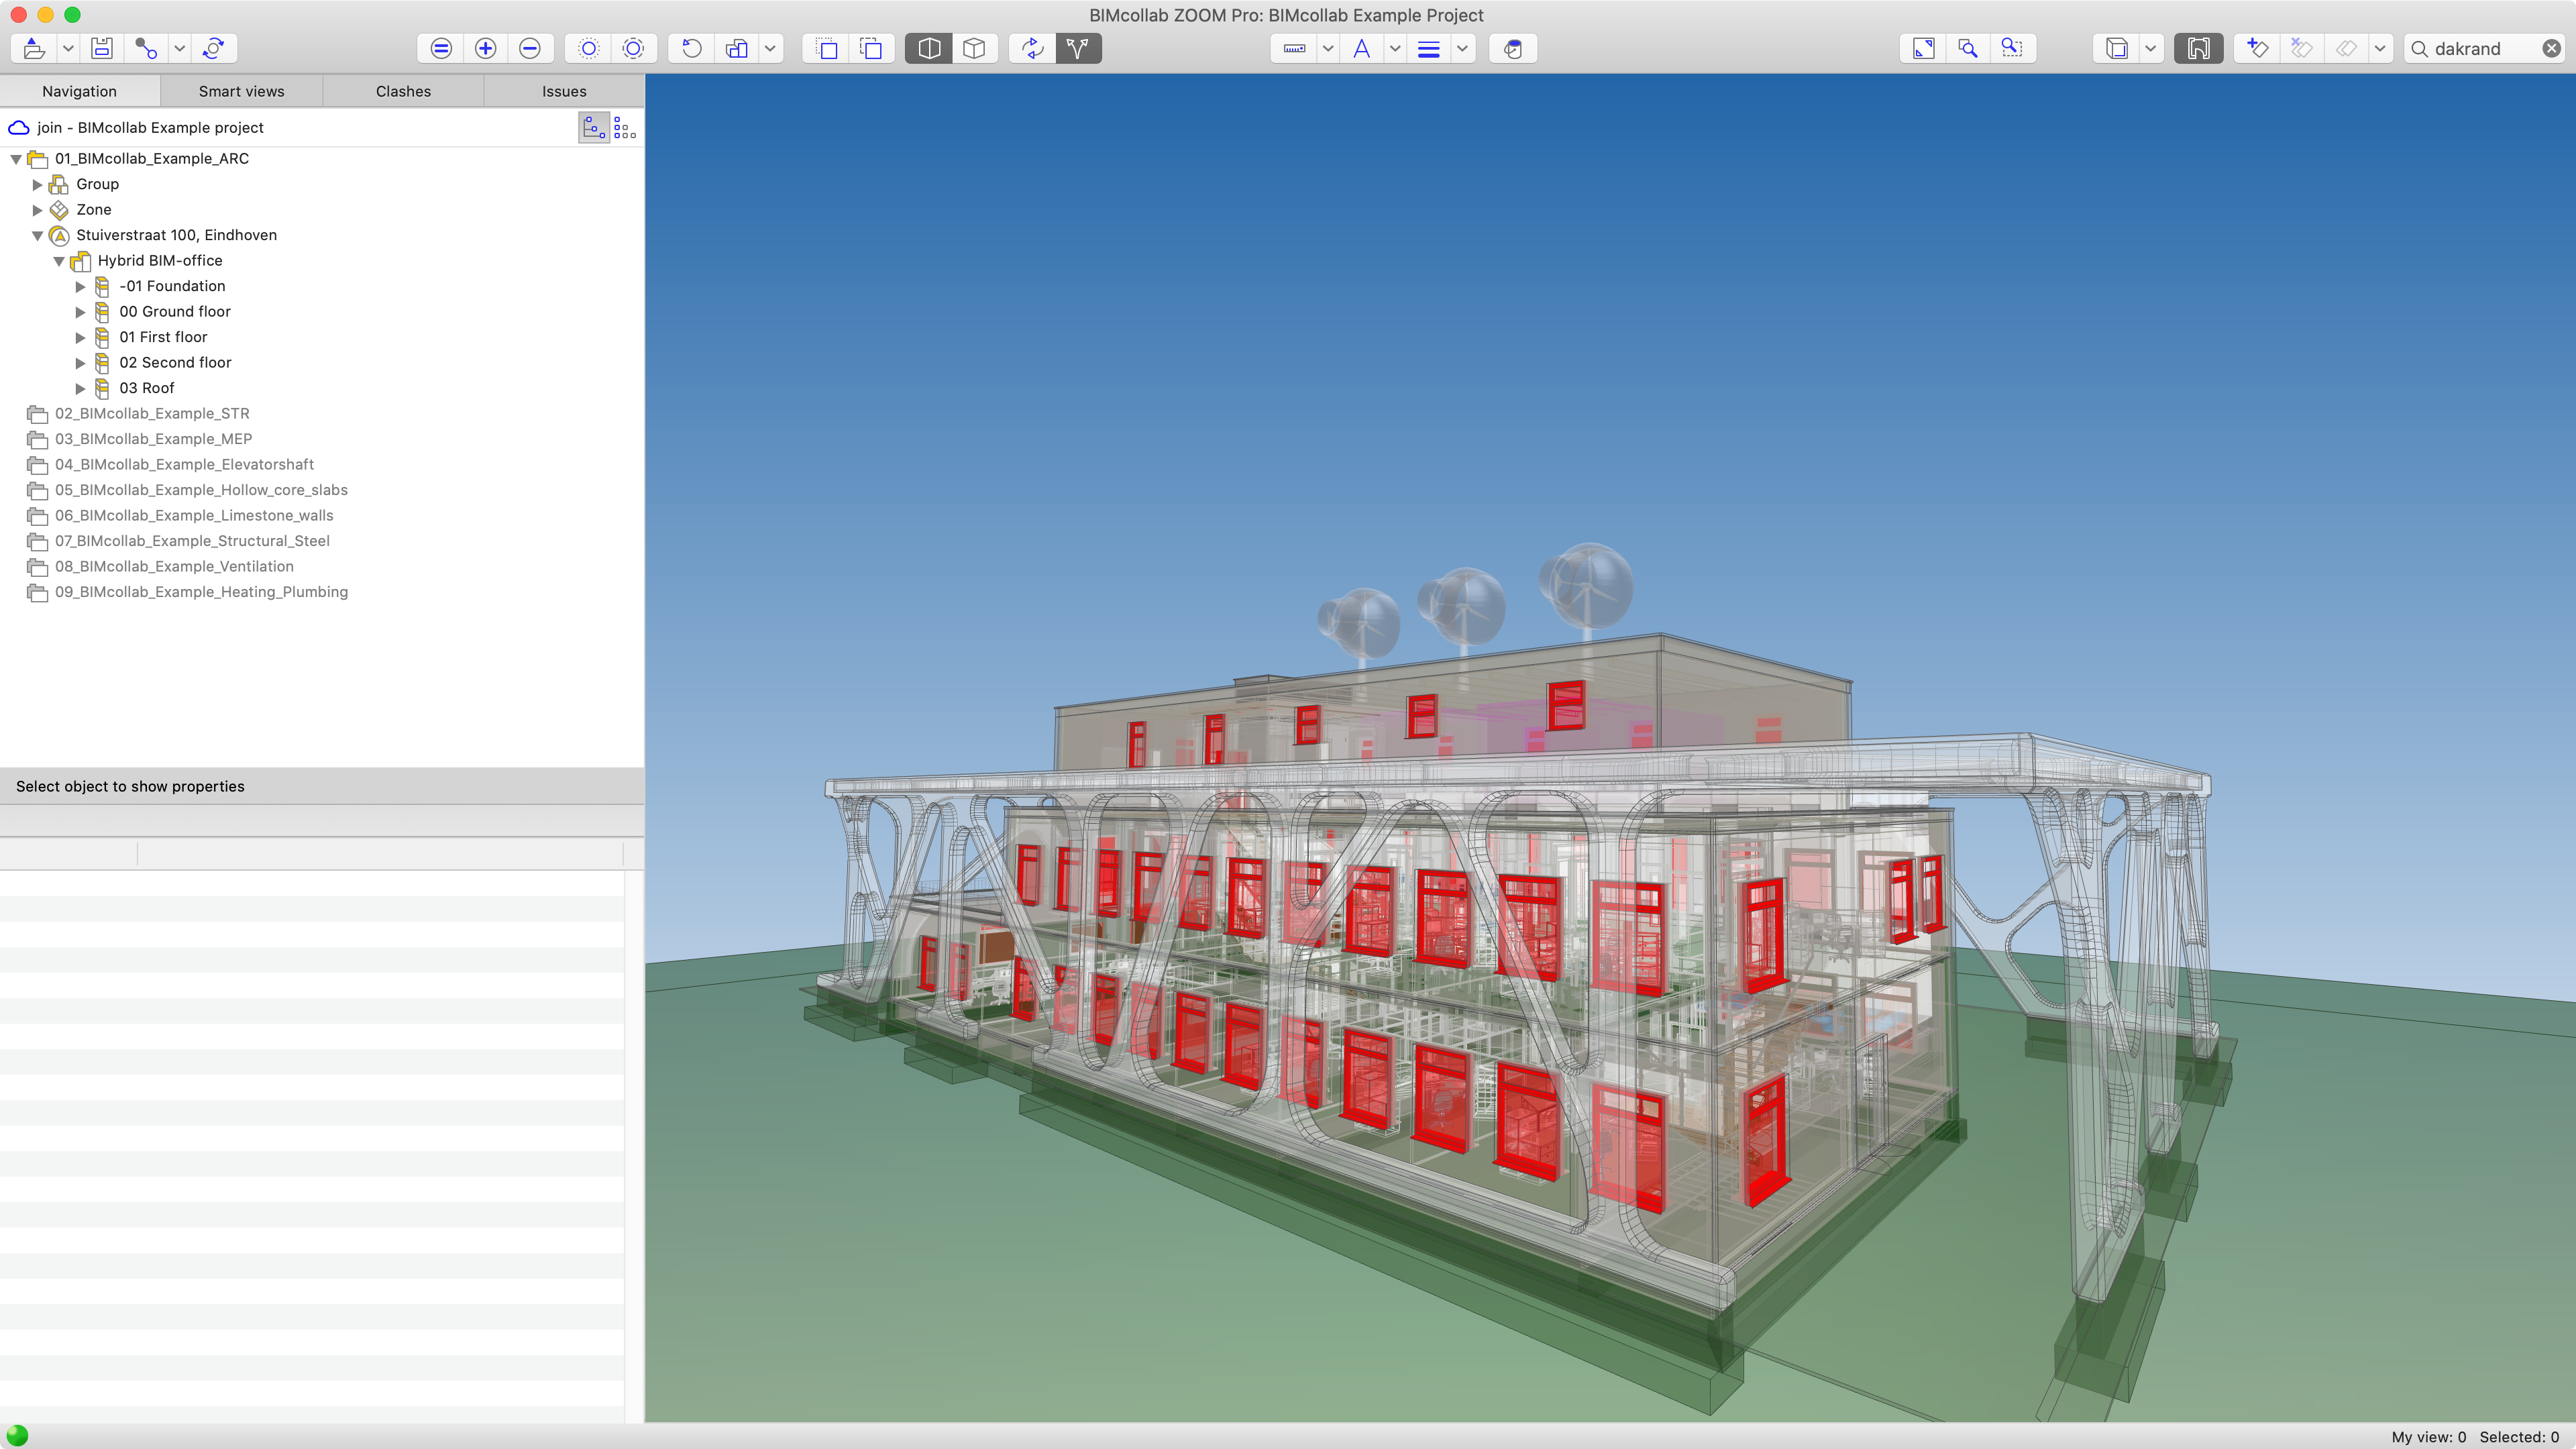Toggle the hierarchical tree view button
Screen dimensions: 2576x1449
[594, 127]
